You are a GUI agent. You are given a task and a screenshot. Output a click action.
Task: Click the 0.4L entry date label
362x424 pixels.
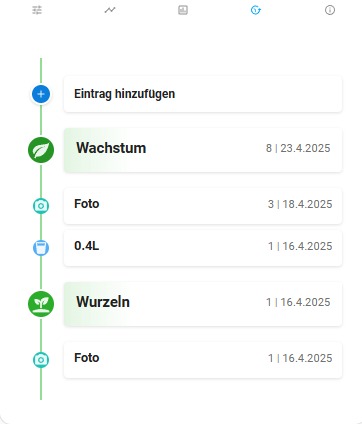pyautogui.click(x=300, y=246)
